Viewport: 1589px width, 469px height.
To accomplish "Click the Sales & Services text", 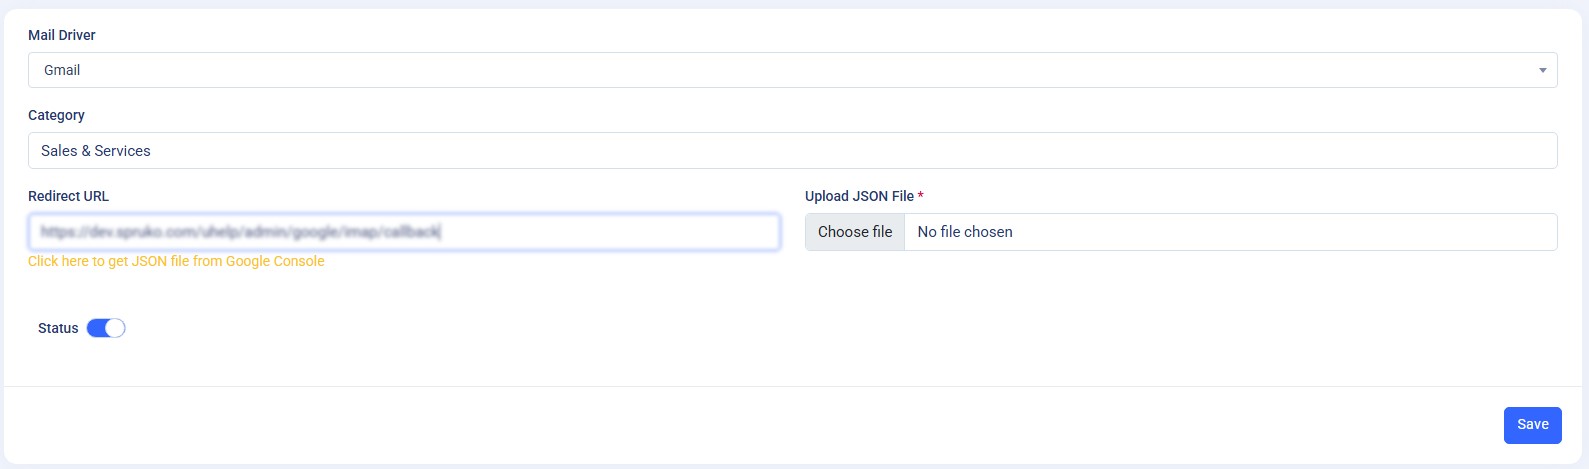I will pos(96,151).
